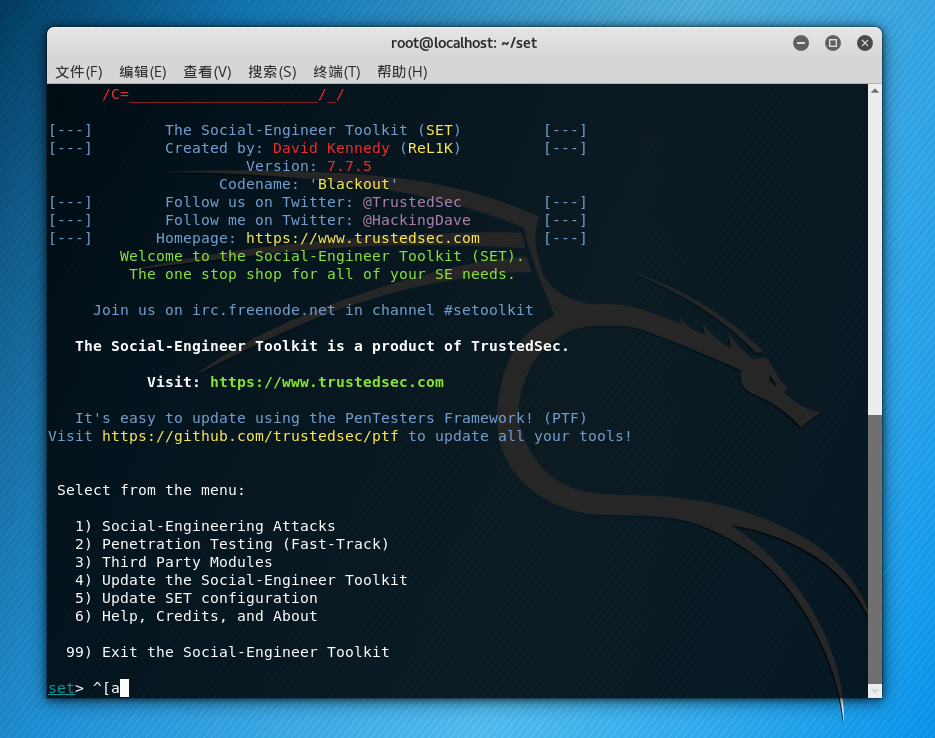This screenshot has height=738, width=935.
Task: Open the 文件(F) menu
Action: click(79, 72)
